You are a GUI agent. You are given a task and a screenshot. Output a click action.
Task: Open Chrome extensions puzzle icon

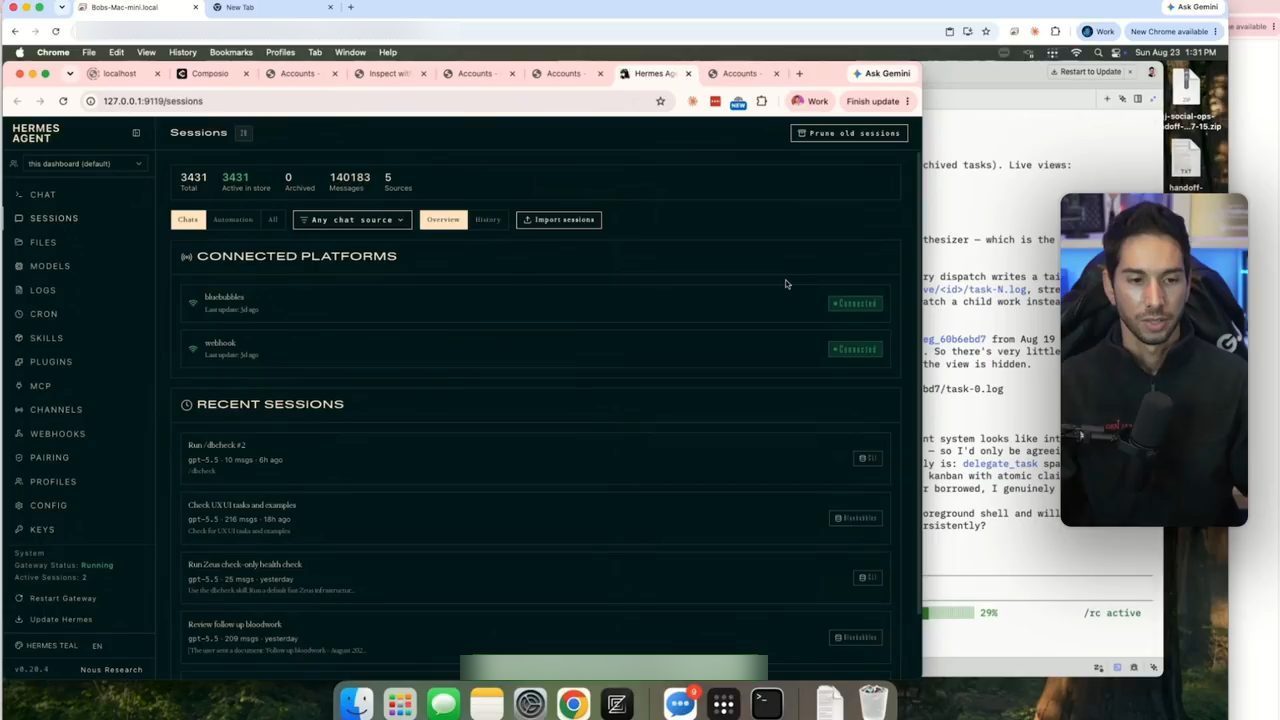[x=762, y=101]
